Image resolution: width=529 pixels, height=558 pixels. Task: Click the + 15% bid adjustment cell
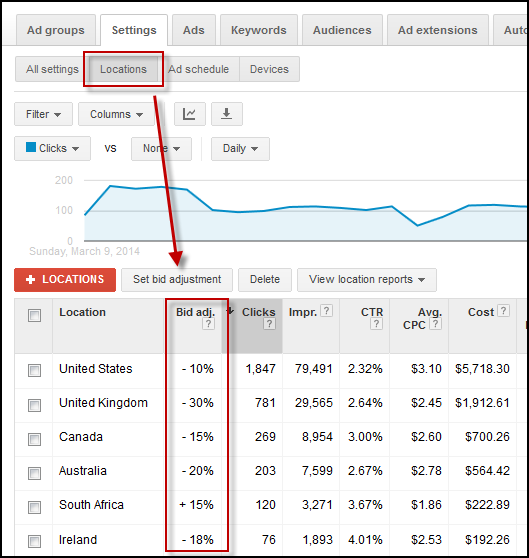(x=197, y=505)
